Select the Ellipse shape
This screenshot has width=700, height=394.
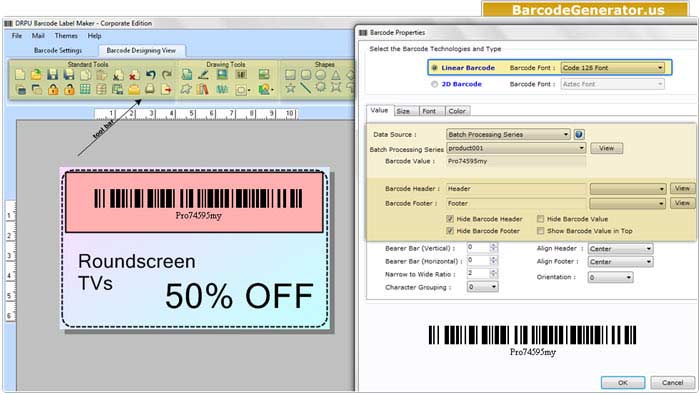[x=321, y=75]
